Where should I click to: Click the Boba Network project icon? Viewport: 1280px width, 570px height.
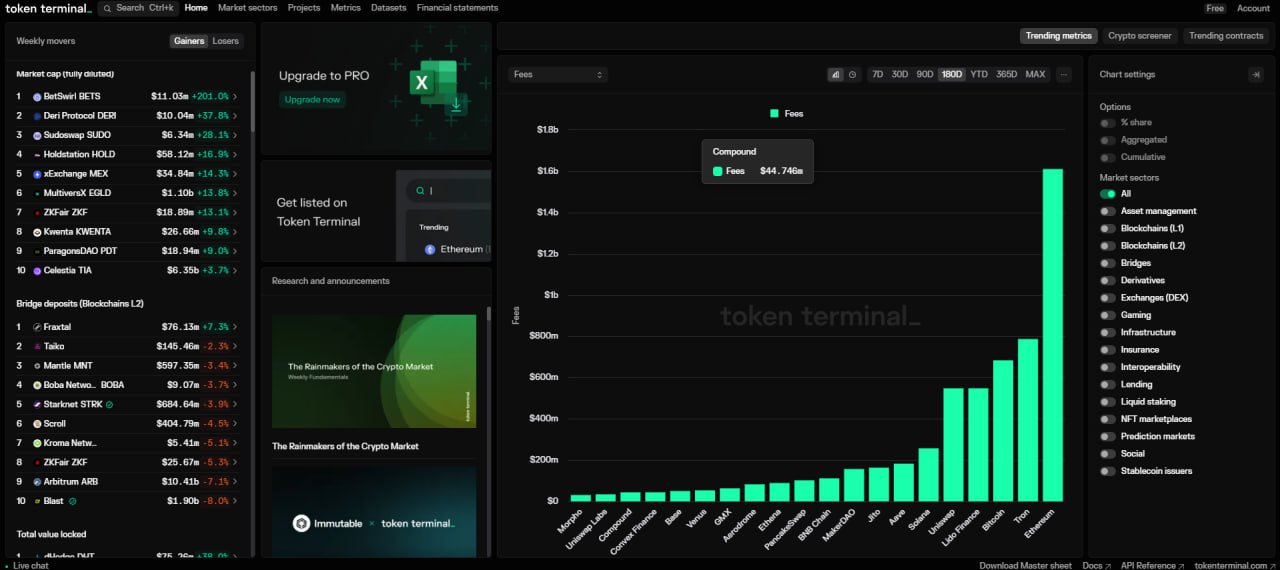[37, 385]
